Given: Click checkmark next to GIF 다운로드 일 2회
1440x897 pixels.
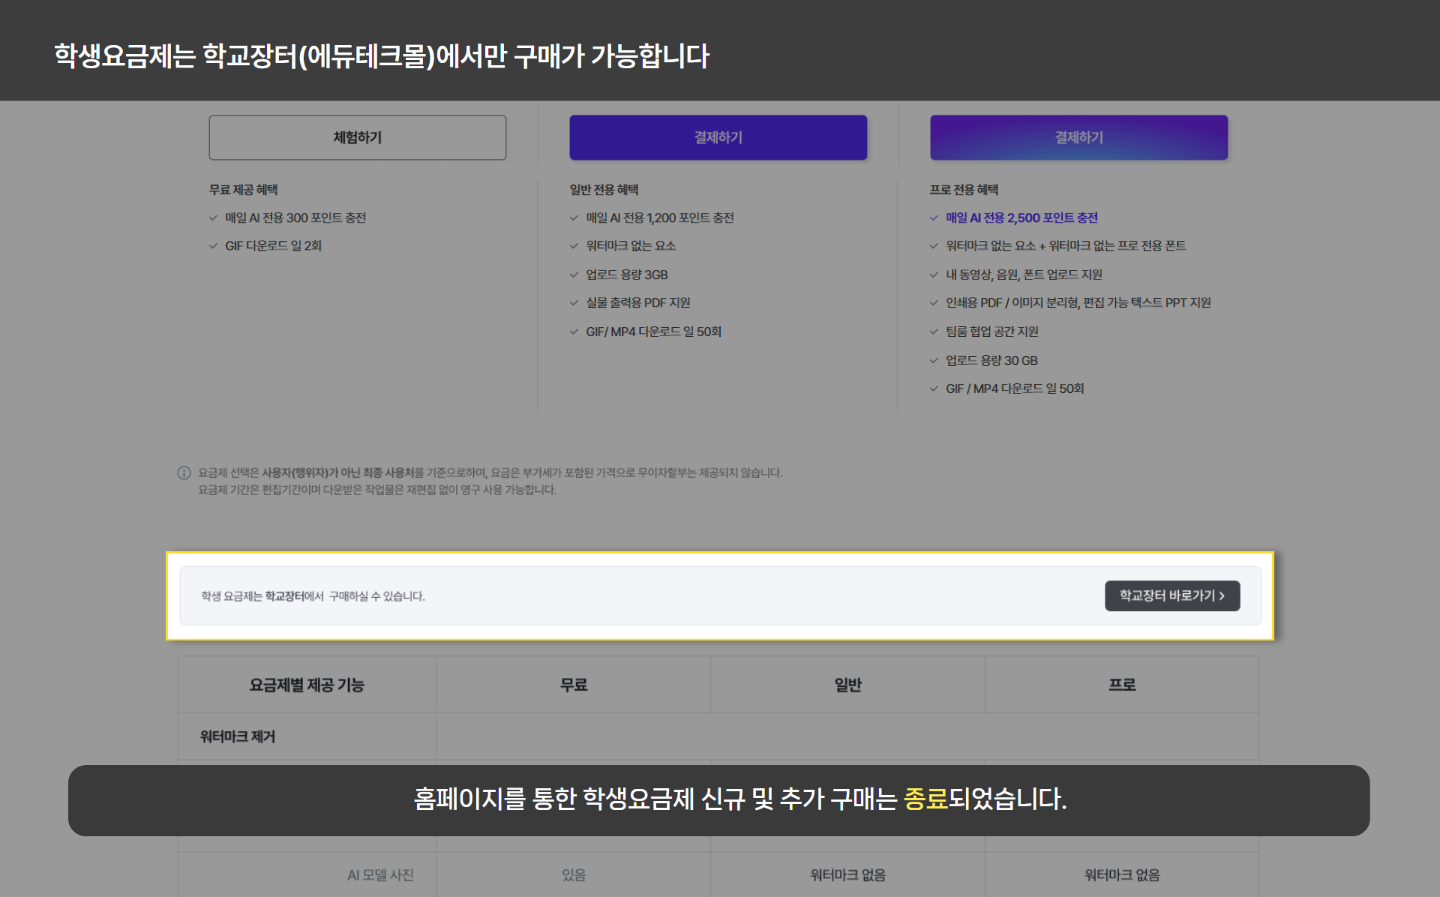Looking at the screenshot, I should click(213, 246).
